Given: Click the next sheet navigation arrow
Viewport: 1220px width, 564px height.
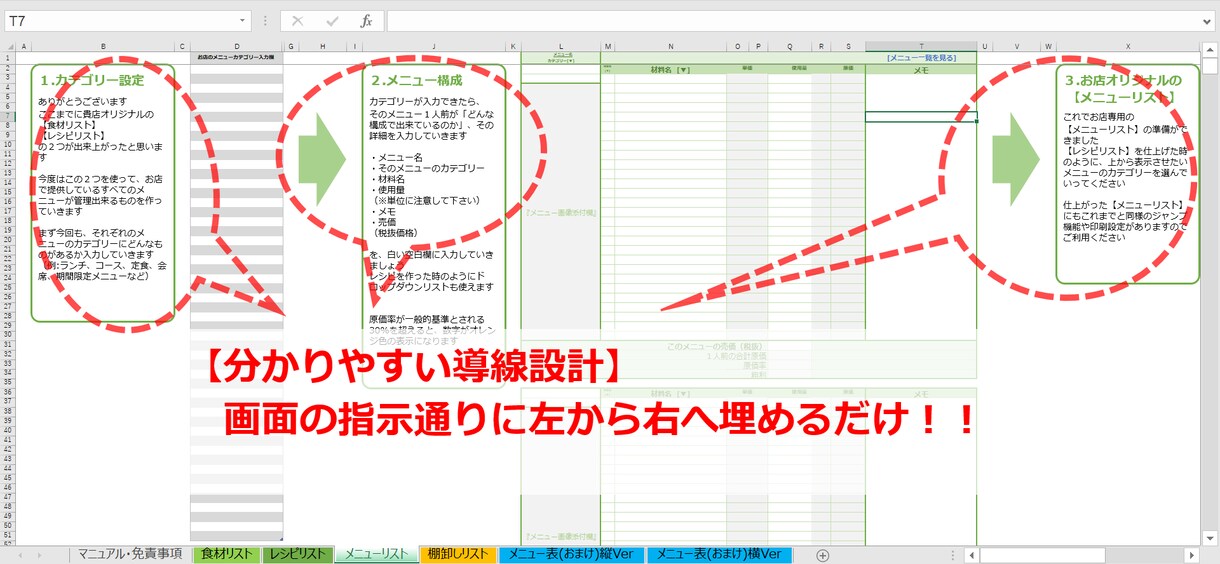Looking at the screenshot, I should (40, 555).
